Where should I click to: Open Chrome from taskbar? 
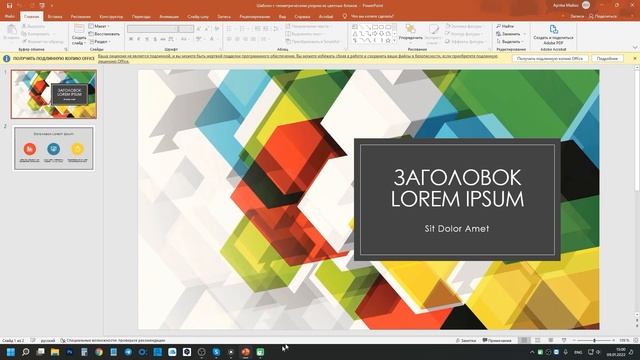(99, 352)
